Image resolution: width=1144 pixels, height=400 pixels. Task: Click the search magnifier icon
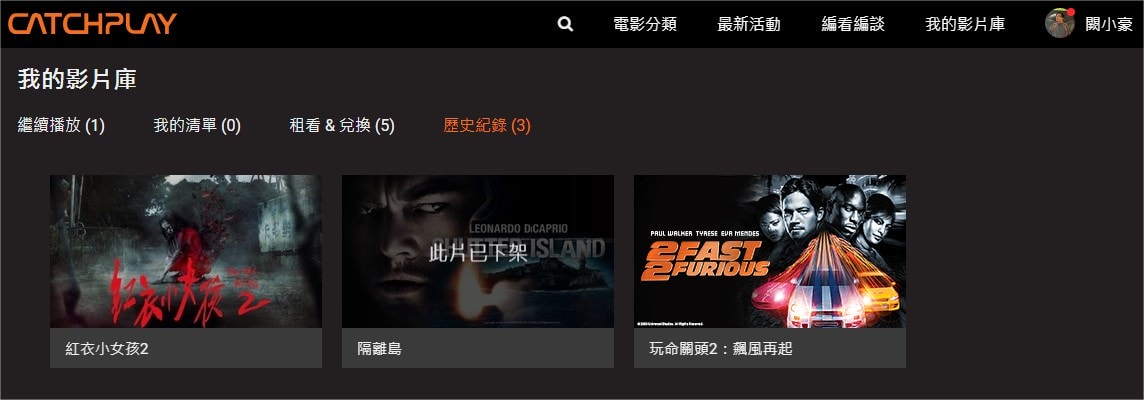565,24
